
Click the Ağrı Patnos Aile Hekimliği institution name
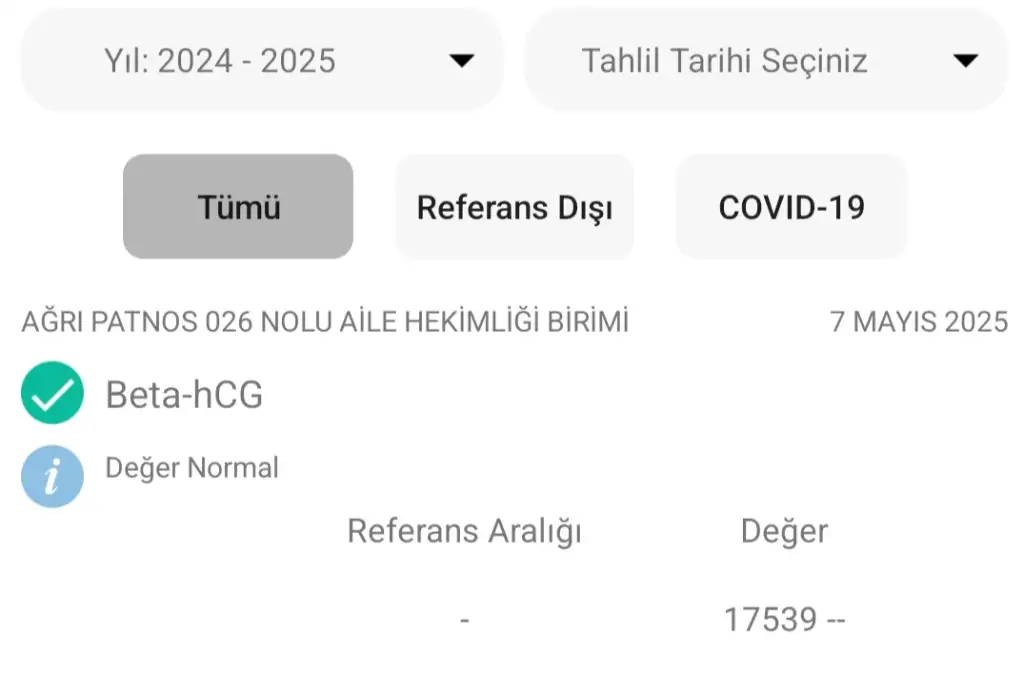point(325,323)
